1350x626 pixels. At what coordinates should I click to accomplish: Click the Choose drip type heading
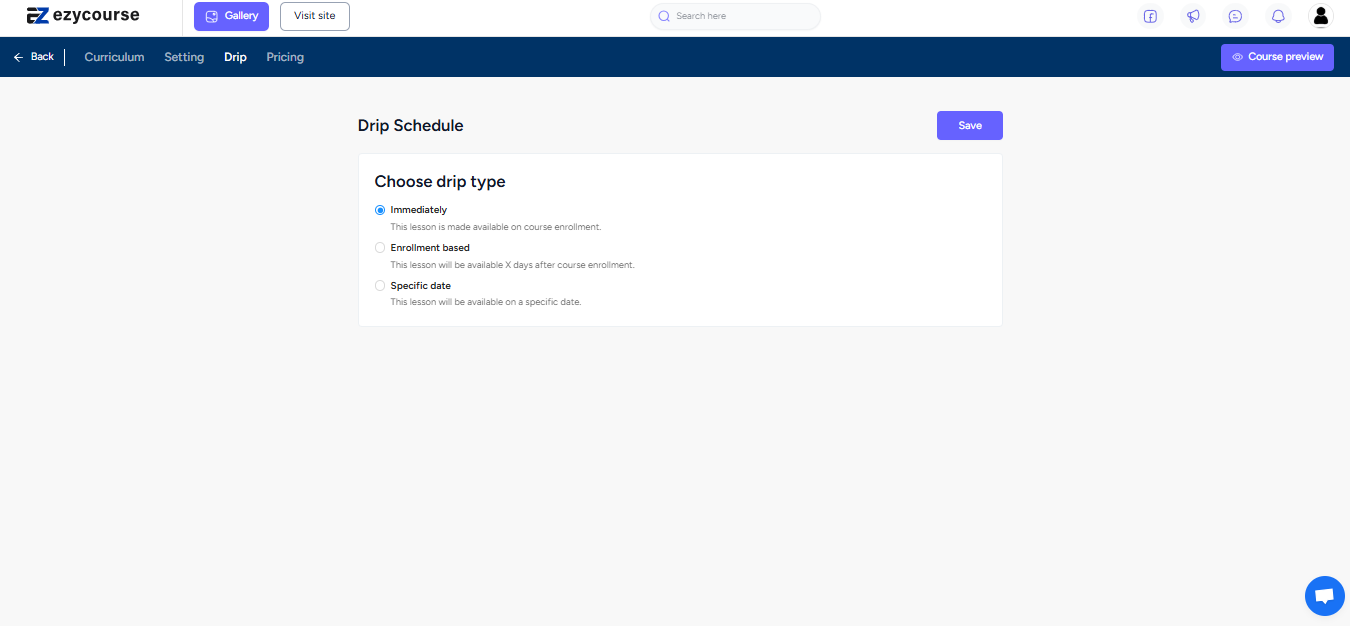(x=440, y=182)
